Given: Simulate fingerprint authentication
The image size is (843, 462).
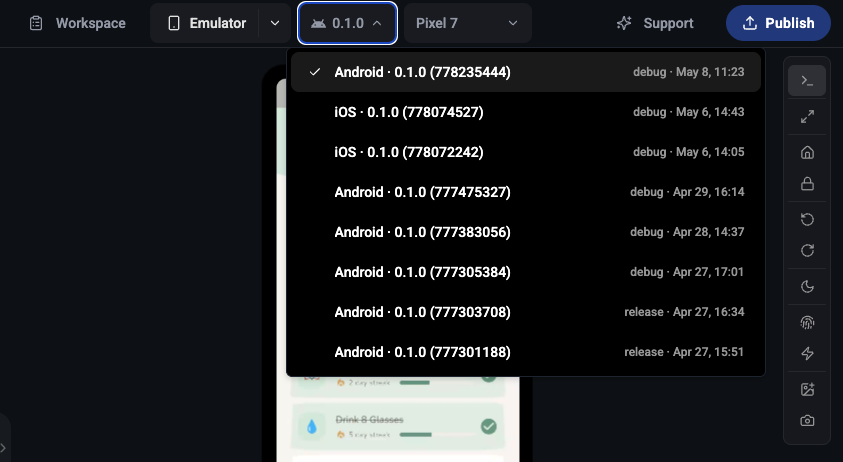Looking at the screenshot, I should (807, 322).
